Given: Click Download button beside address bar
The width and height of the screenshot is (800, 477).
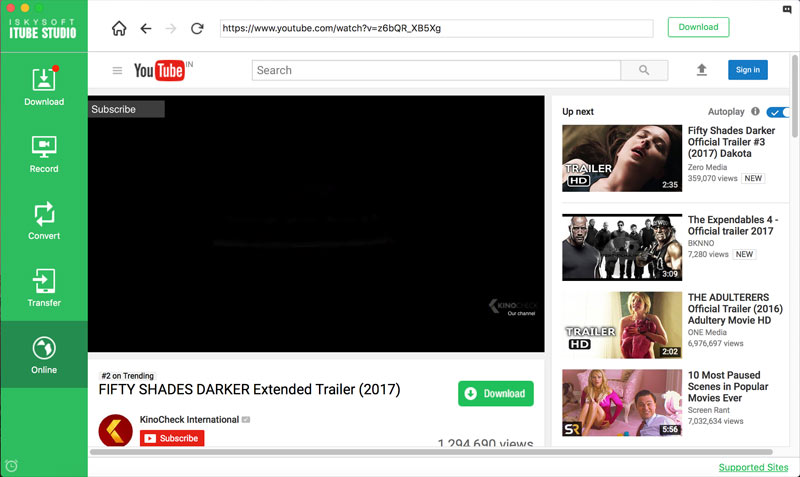Looking at the screenshot, I should pos(698,27).
